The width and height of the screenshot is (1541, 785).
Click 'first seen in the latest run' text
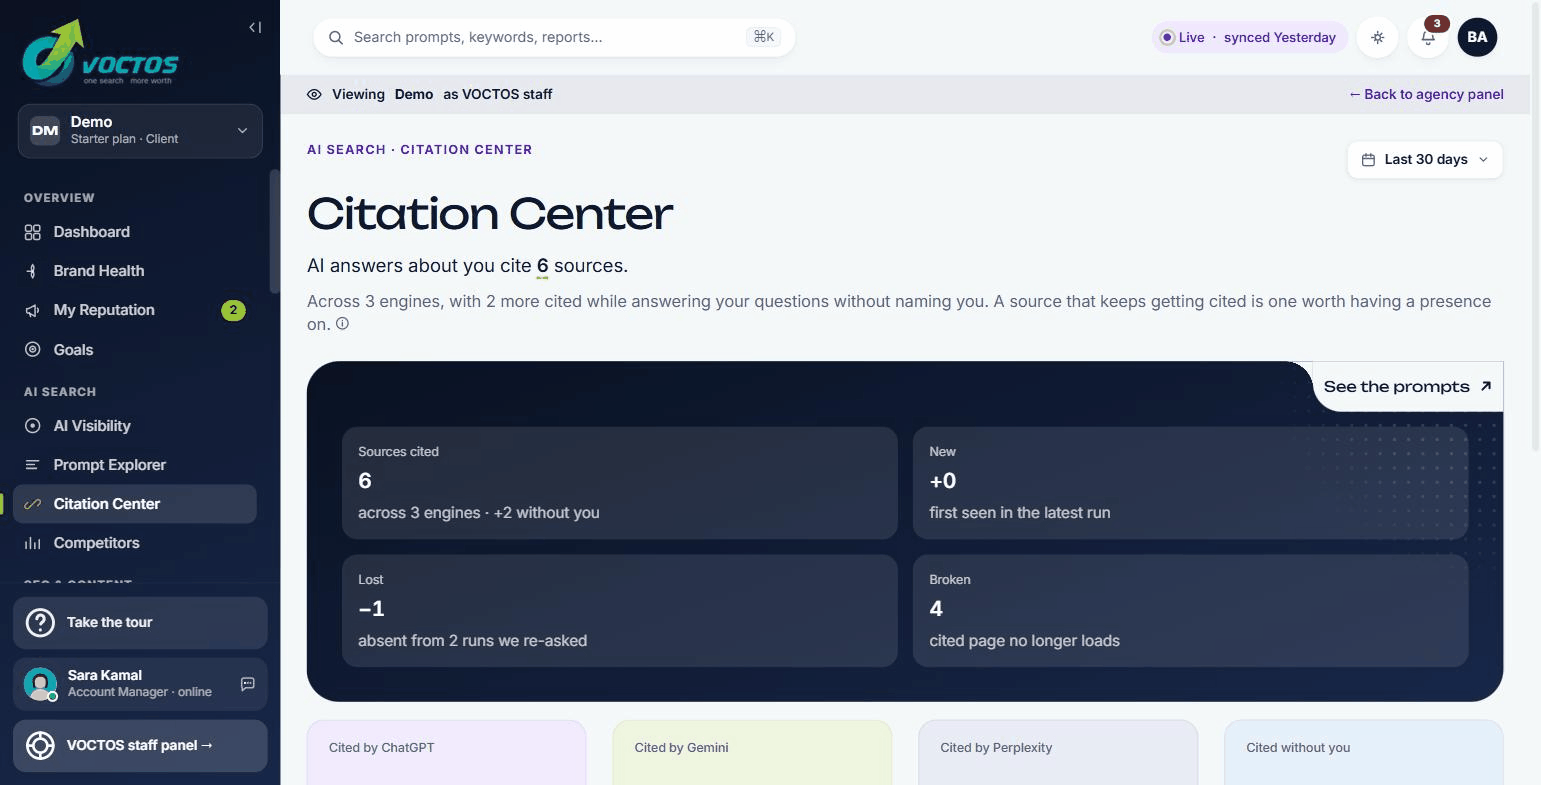click(1020, 513)
